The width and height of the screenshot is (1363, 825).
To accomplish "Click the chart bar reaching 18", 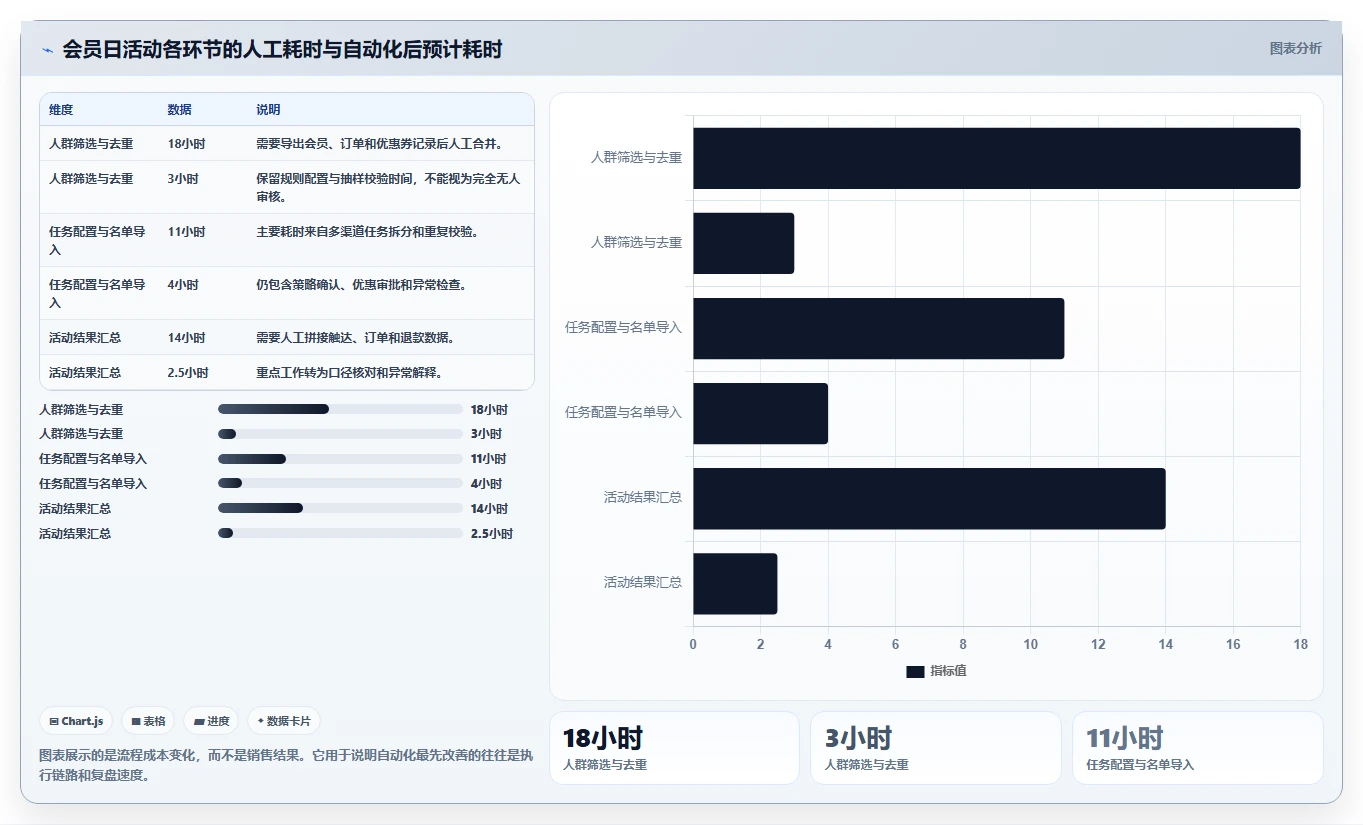I will tap(996, 158).
